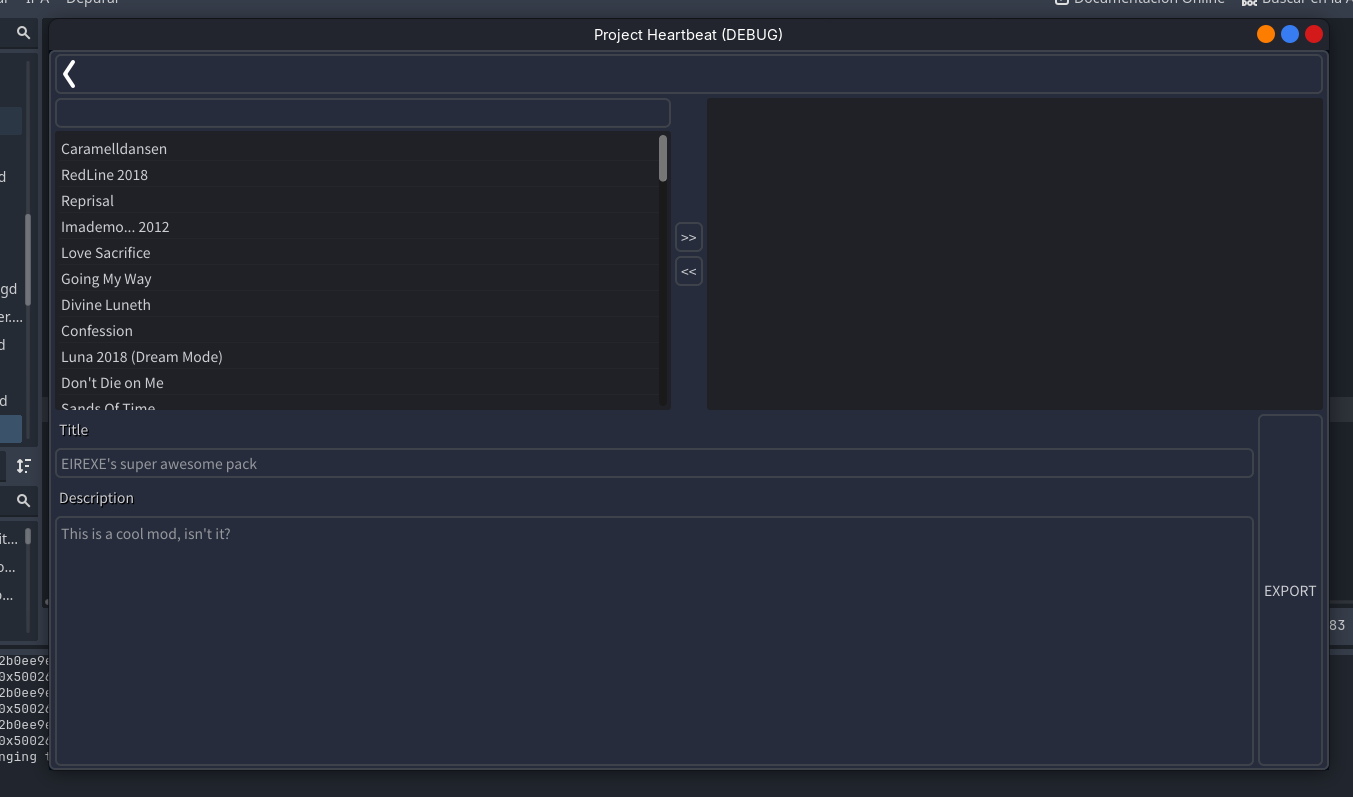Image resolution: width=1353 pixels, height=797 pixels.
Task: Click the empty selected-songs panel on the right
Action: [1014, 254]
